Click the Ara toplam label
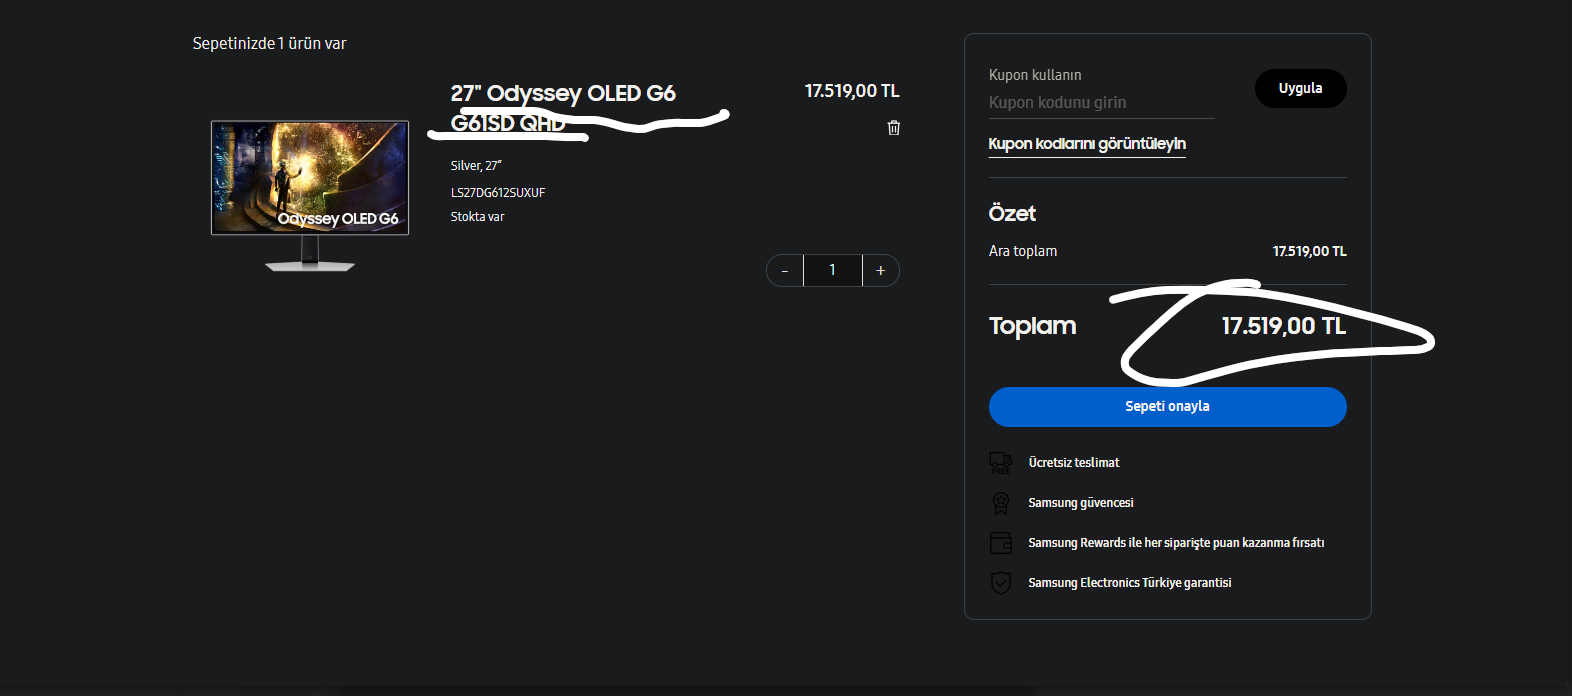This screenshot has height=696, width=1572. point(1023,251)
